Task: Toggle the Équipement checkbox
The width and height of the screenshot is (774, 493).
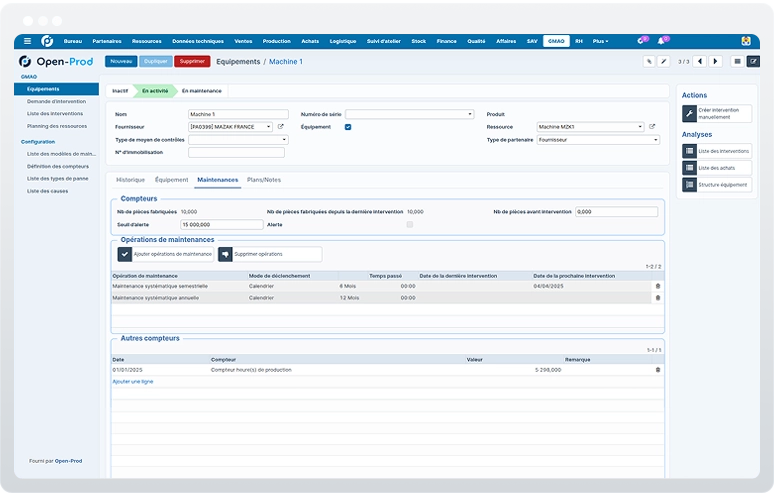Action: tap(348, 127)
